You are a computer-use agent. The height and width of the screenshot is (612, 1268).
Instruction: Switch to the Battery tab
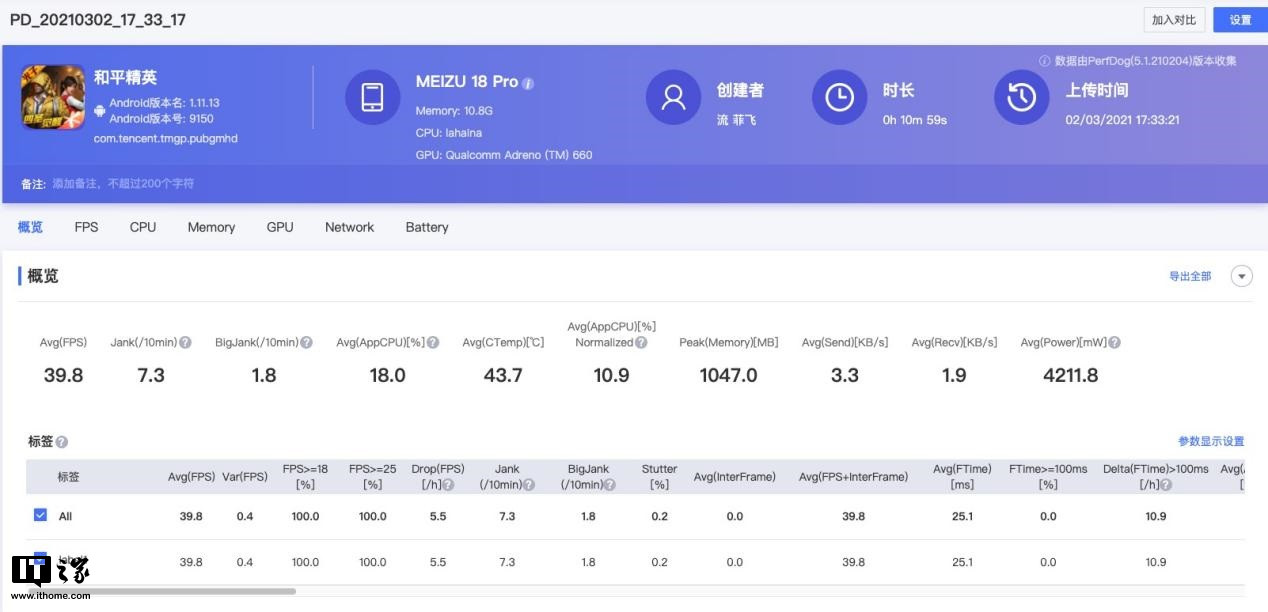tap(427, 227)
